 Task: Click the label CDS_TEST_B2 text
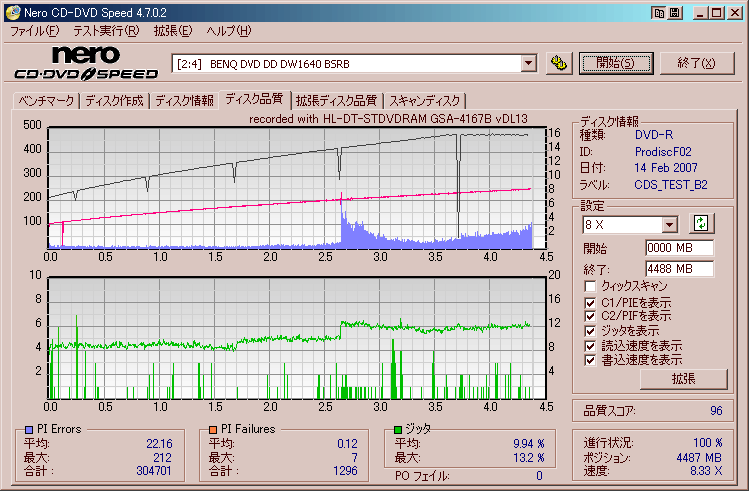[671, 185]
